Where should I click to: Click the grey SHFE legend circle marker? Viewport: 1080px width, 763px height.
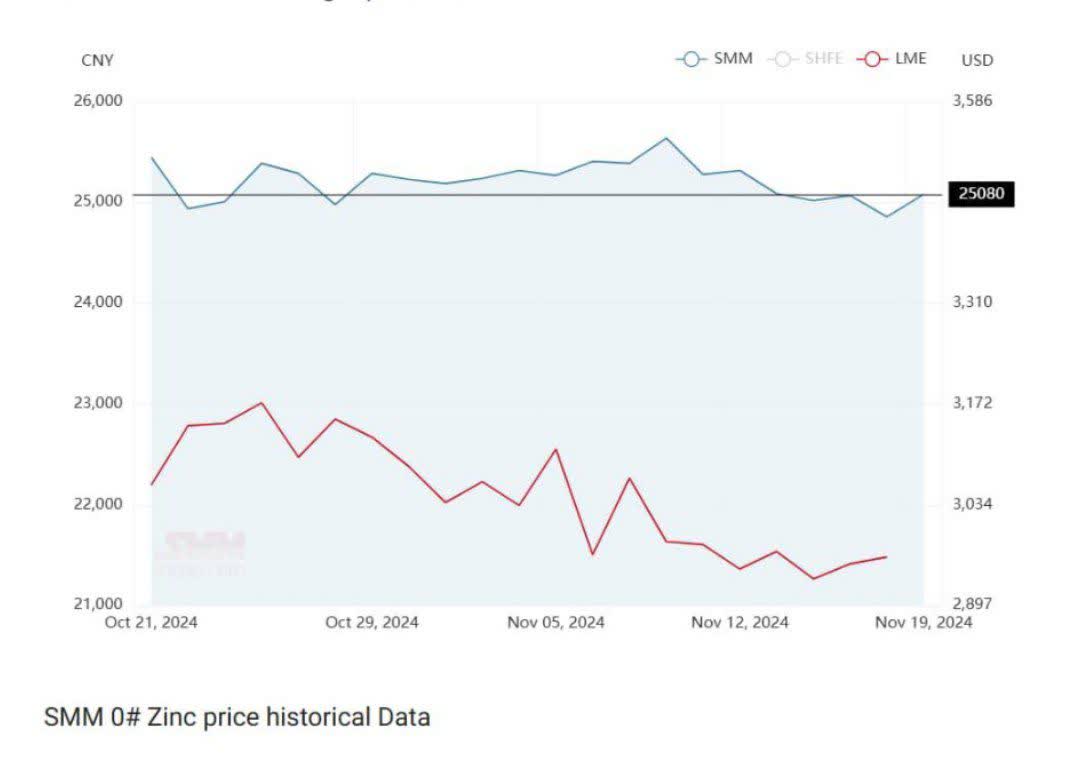click(x=782, y=59)
